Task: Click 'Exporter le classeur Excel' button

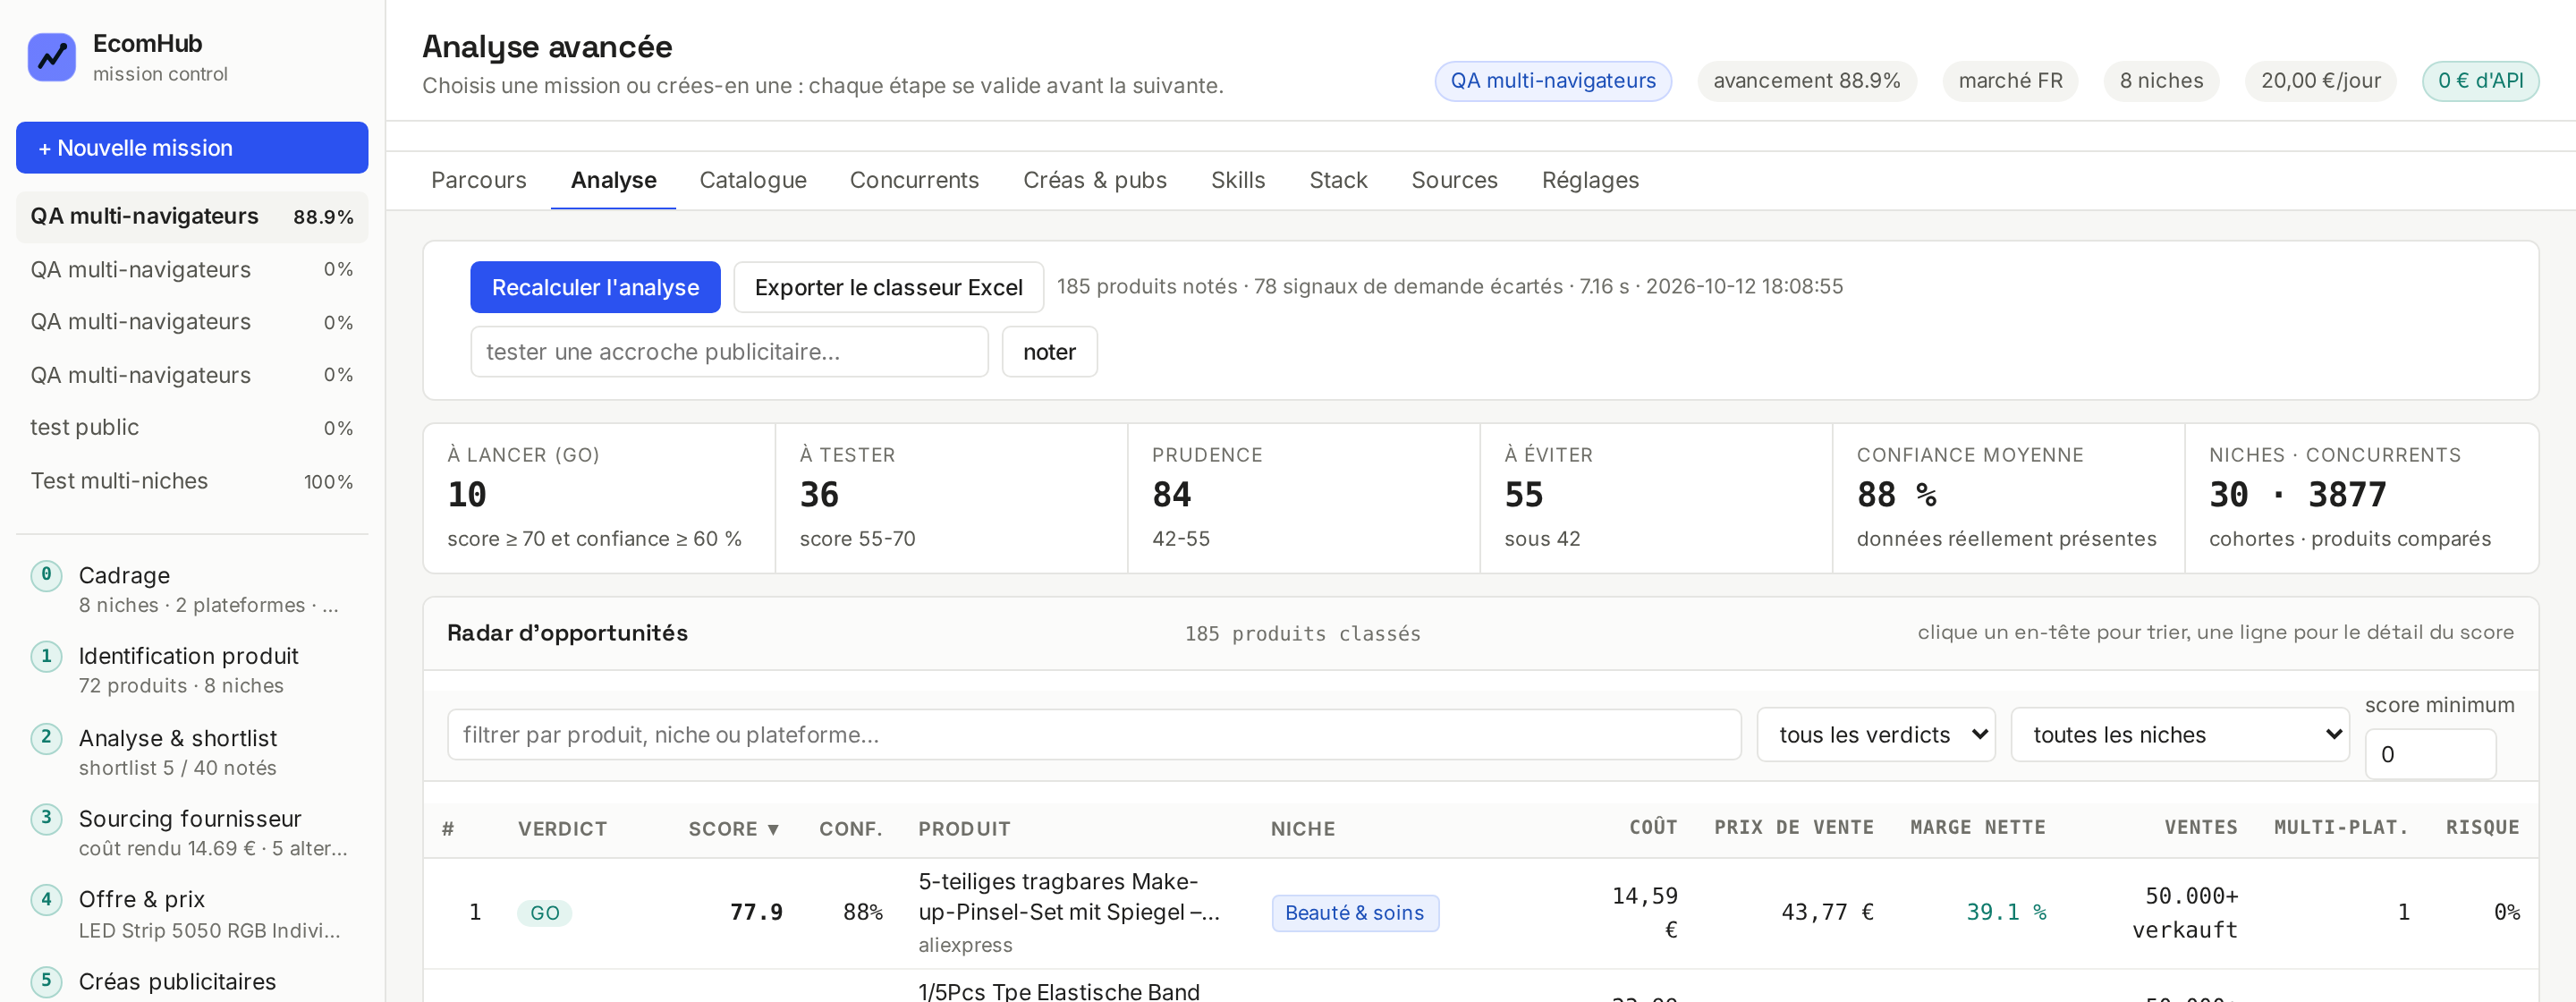Action: pyautogui.click(x=888, y=287)
